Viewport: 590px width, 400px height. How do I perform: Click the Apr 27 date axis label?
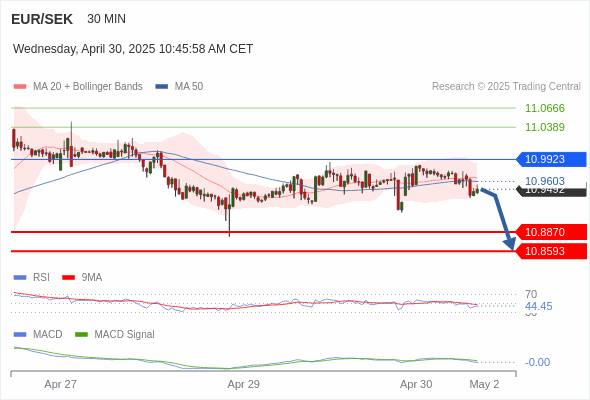(61, 385)
